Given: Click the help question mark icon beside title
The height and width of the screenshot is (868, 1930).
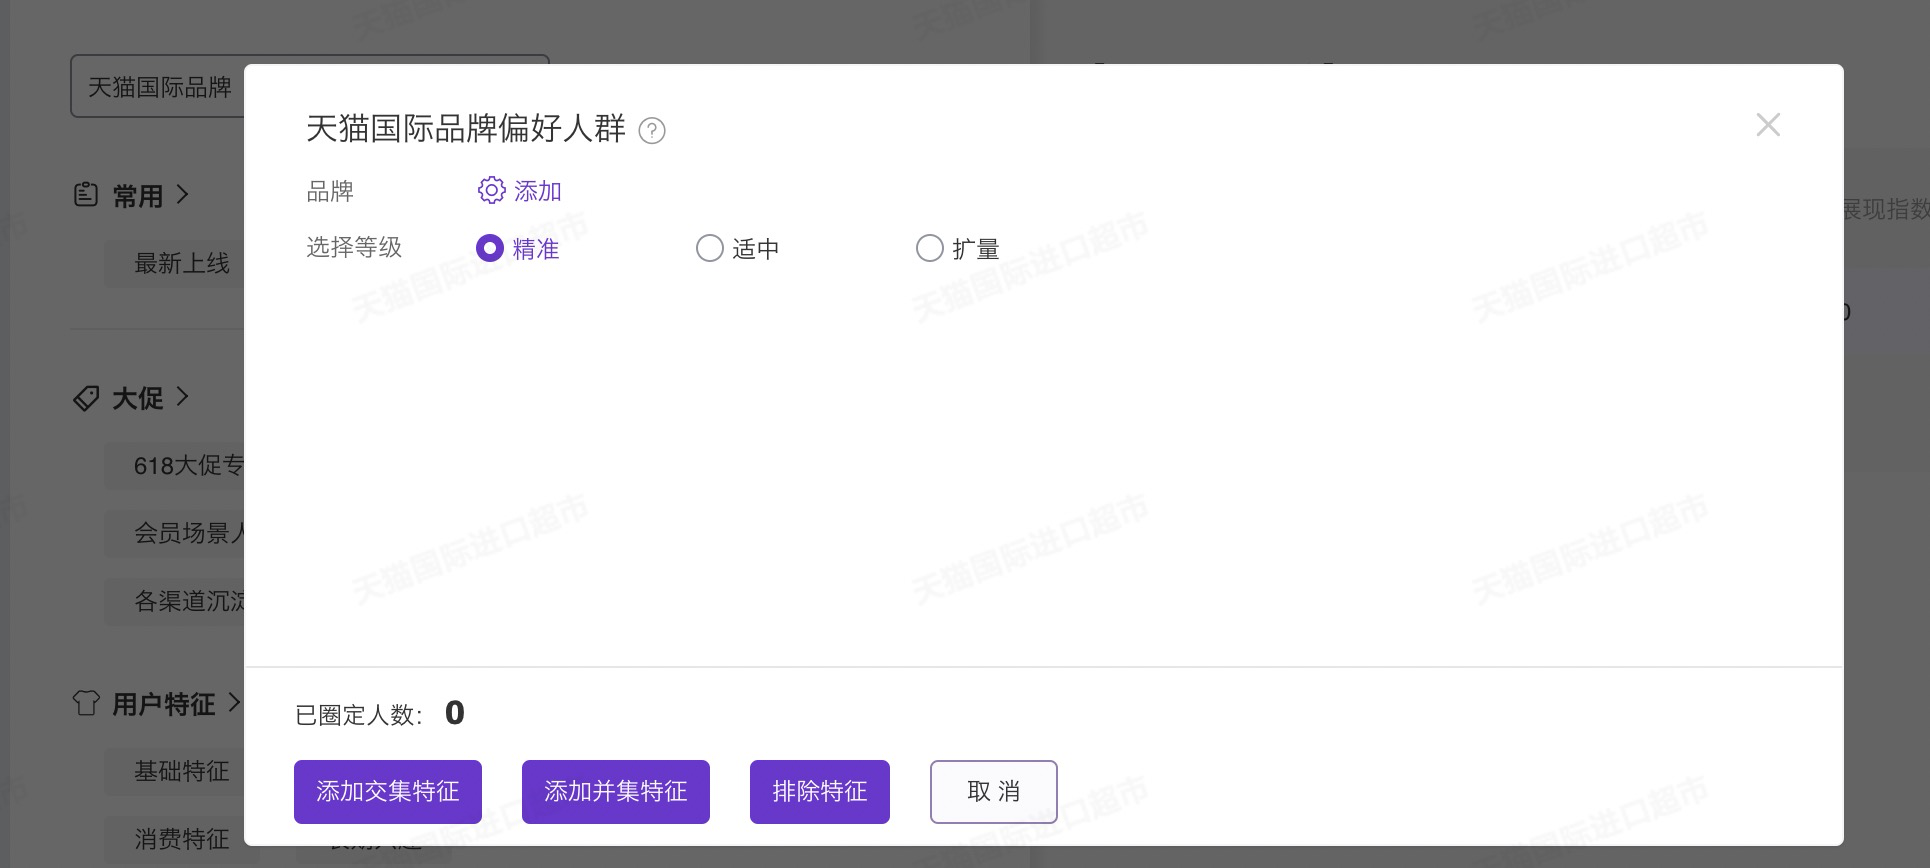Looking at the screenshot, I should pos(652,131).
